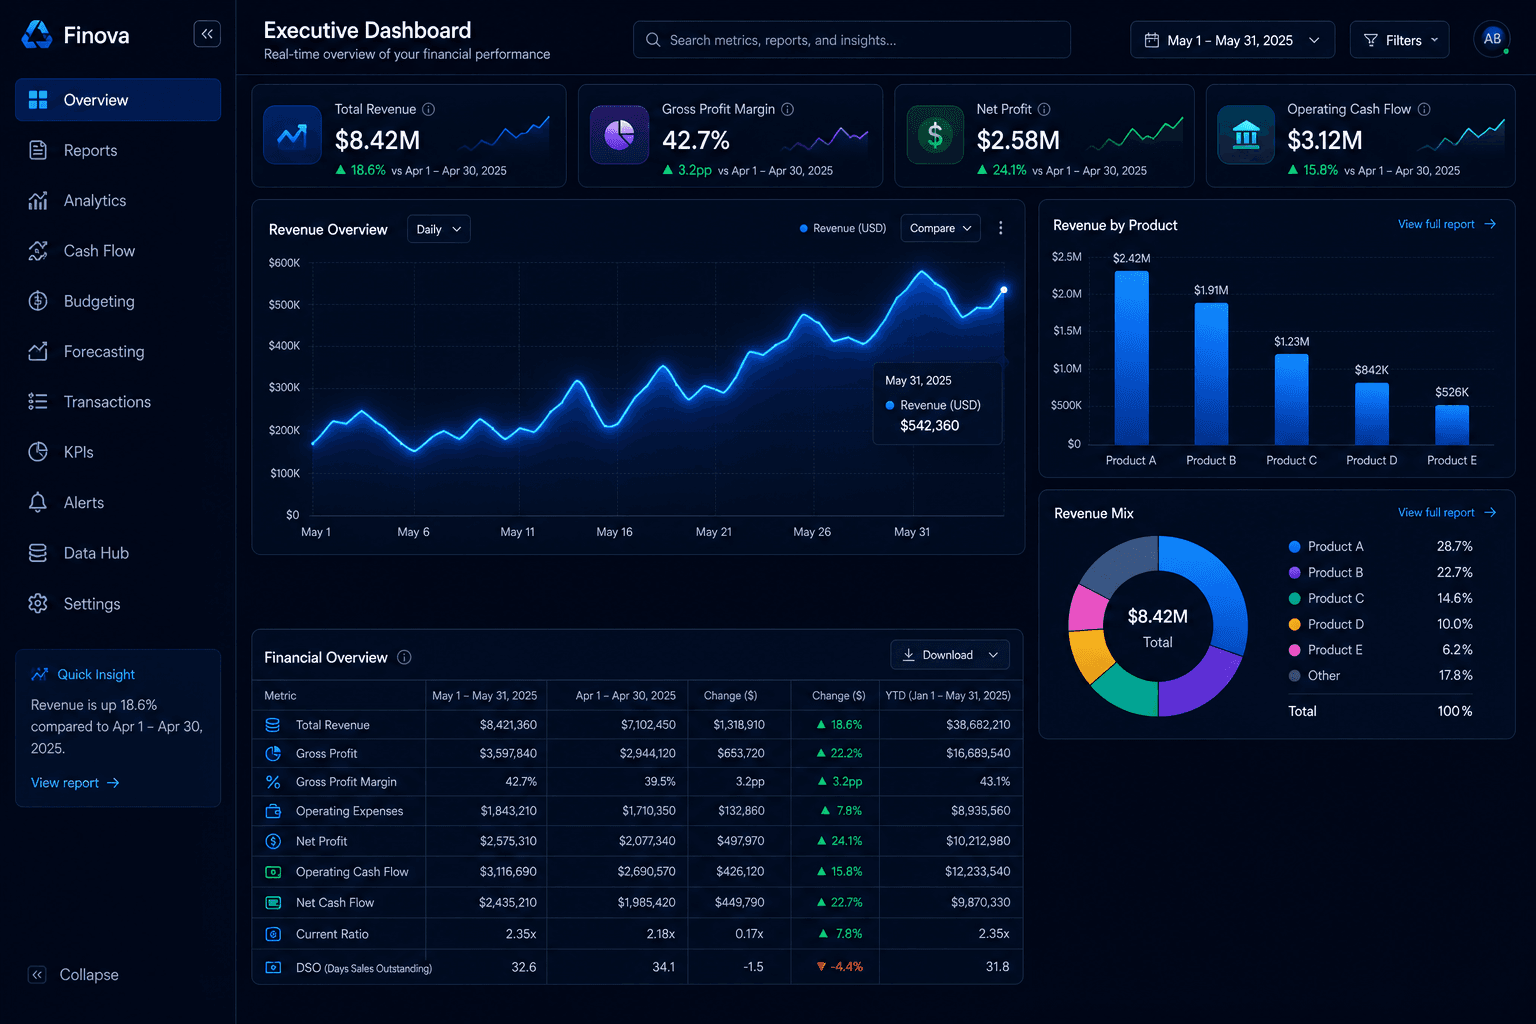Click Product C green legend dot

(x=1295, y=598)
